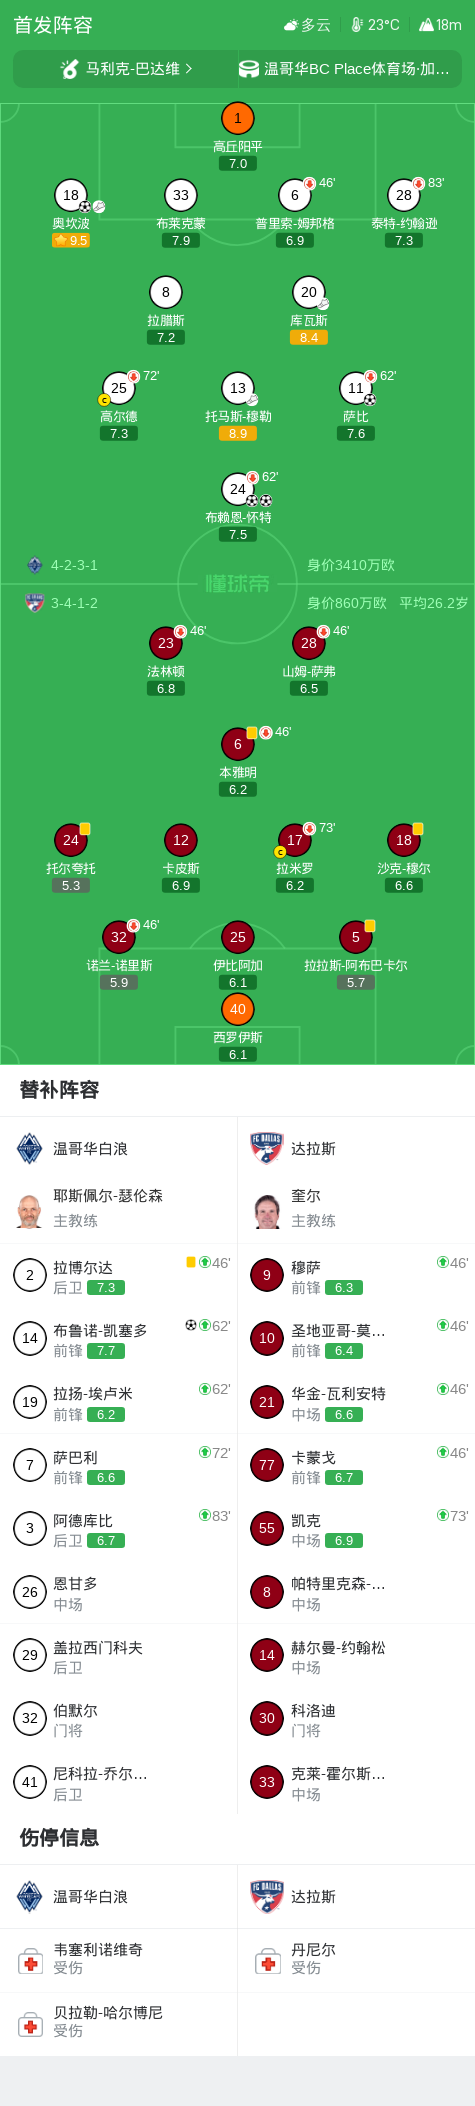475x2106 pixels.
Task: Open FC Dallas logo in substitutes section
Action: point(267,1149)
